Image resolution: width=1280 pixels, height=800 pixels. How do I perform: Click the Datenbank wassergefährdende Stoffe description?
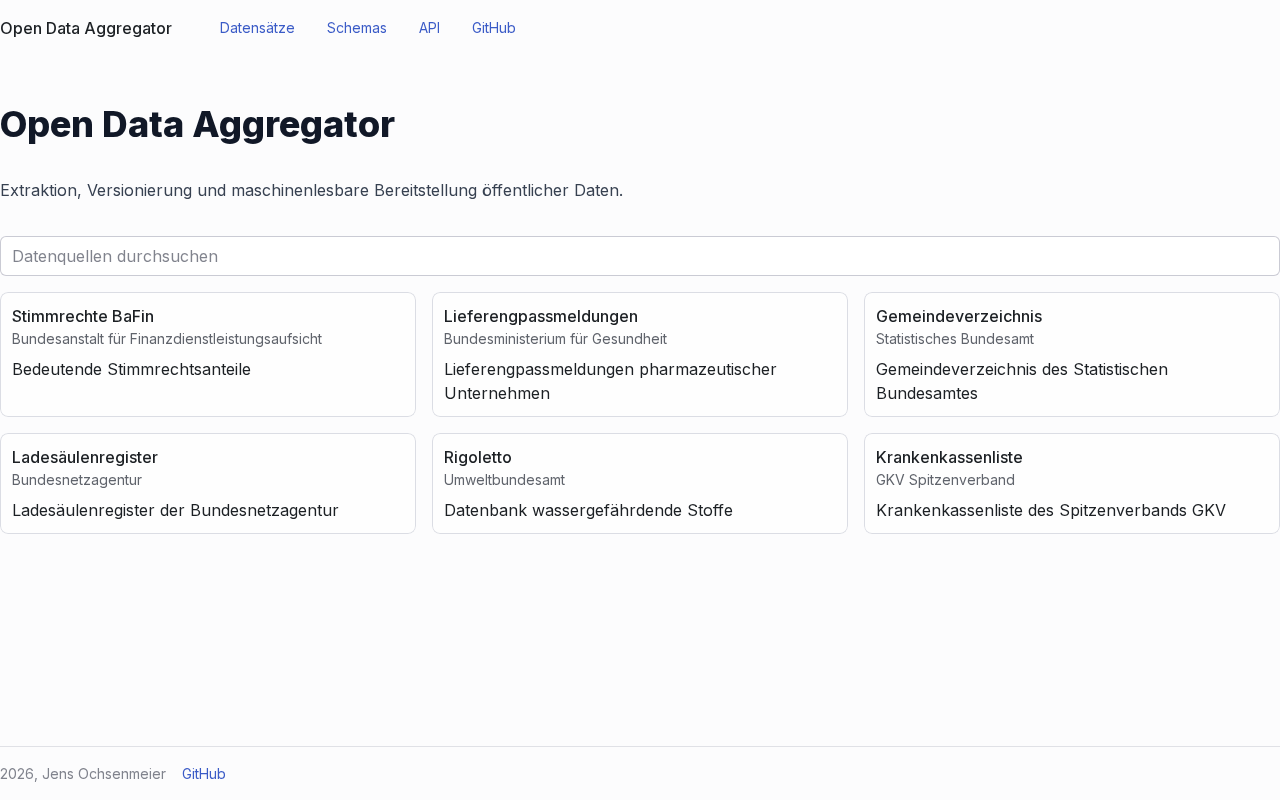tap(588, 510)
